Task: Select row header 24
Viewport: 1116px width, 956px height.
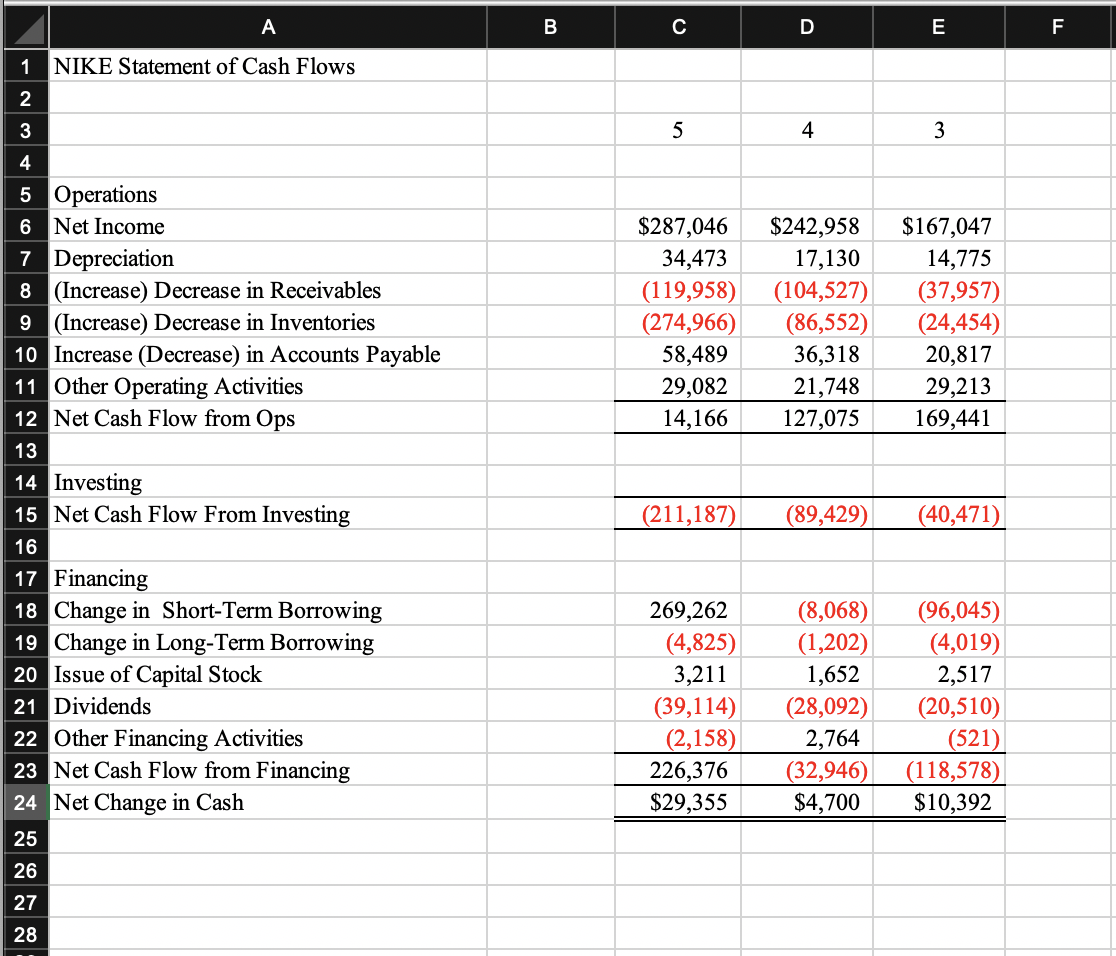Action: pyautogui.click(x=25, y=801)
